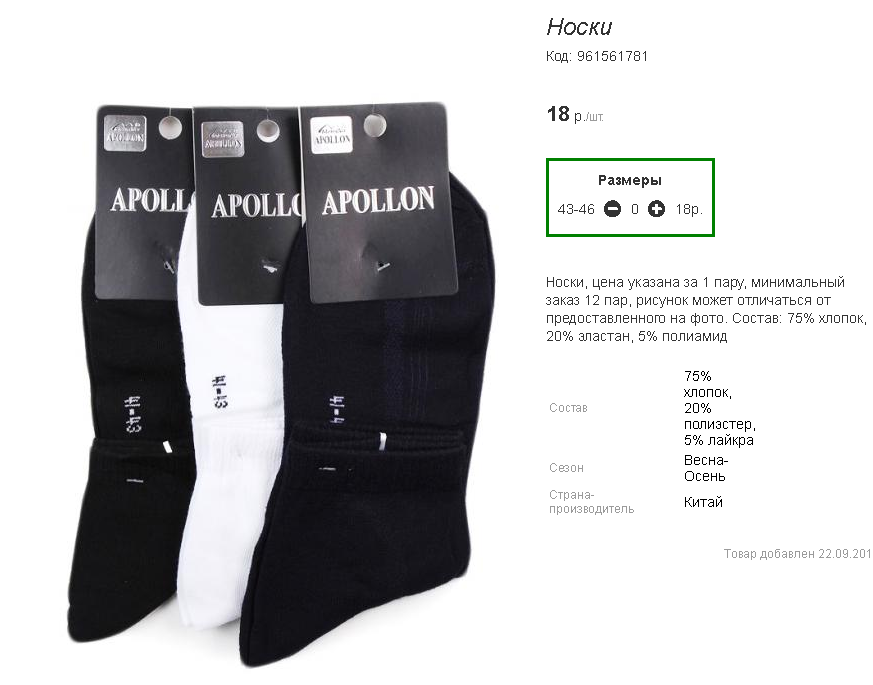This screenshot has width=873, height=685.
Task: Click the quantity value 0 field
Action: click(x=635, y=209)
